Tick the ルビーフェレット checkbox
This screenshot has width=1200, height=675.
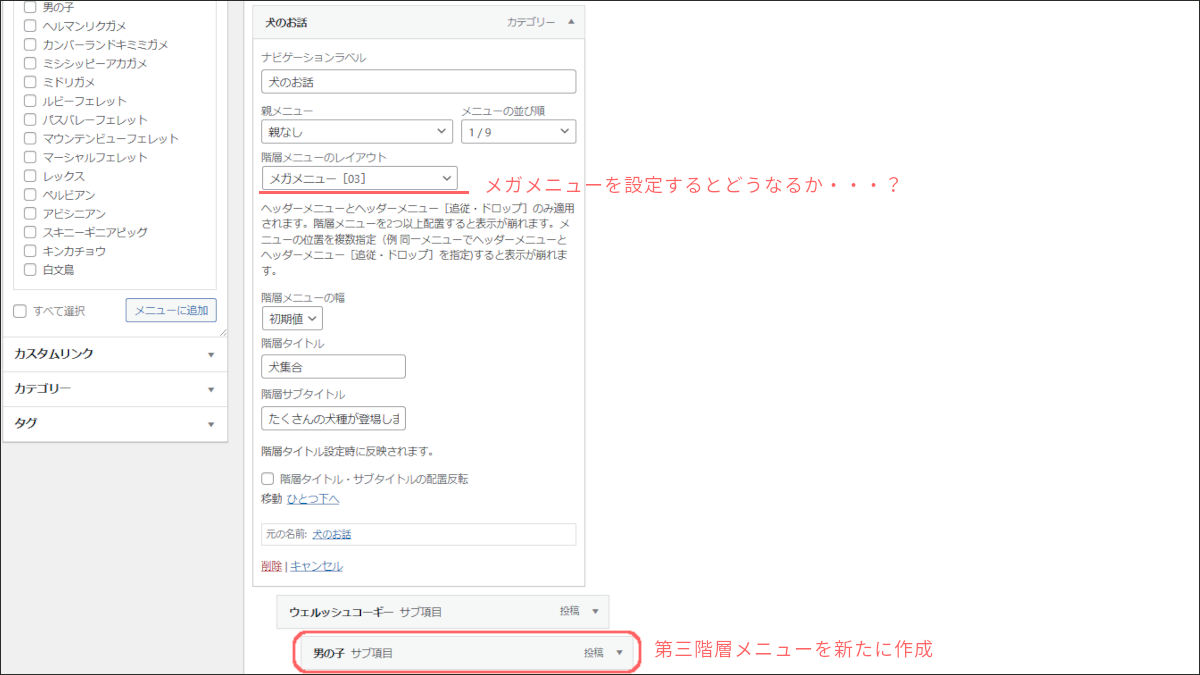[30, 101]
